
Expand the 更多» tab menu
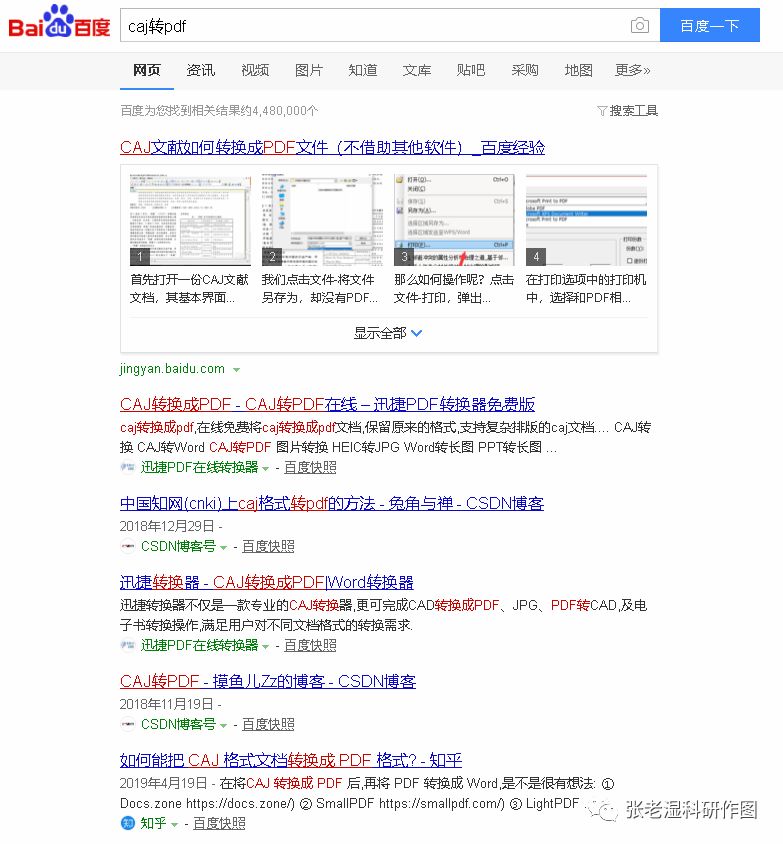633,70
